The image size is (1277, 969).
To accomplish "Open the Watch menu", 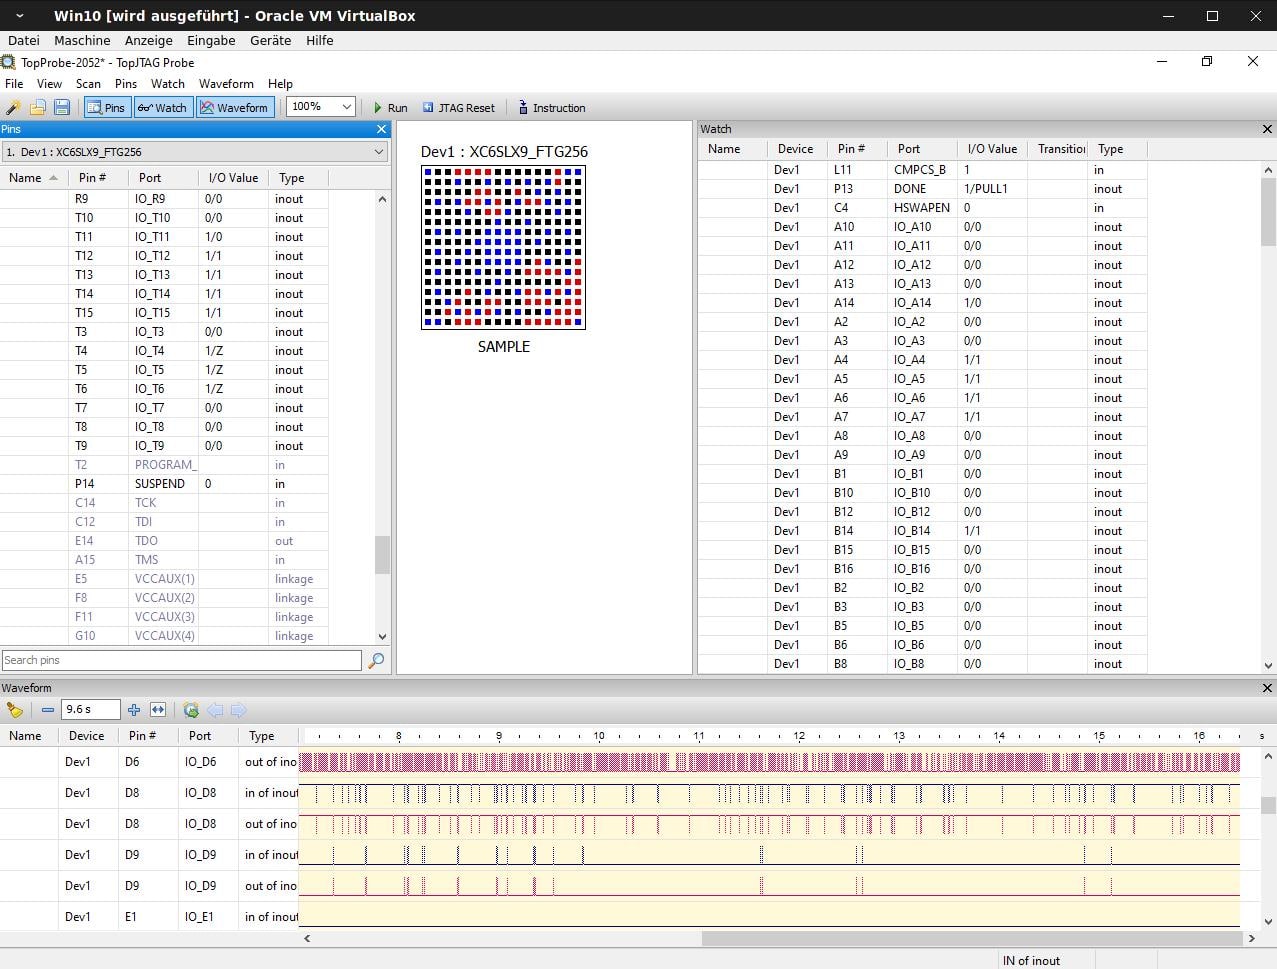I will click(x=168, y=84).
